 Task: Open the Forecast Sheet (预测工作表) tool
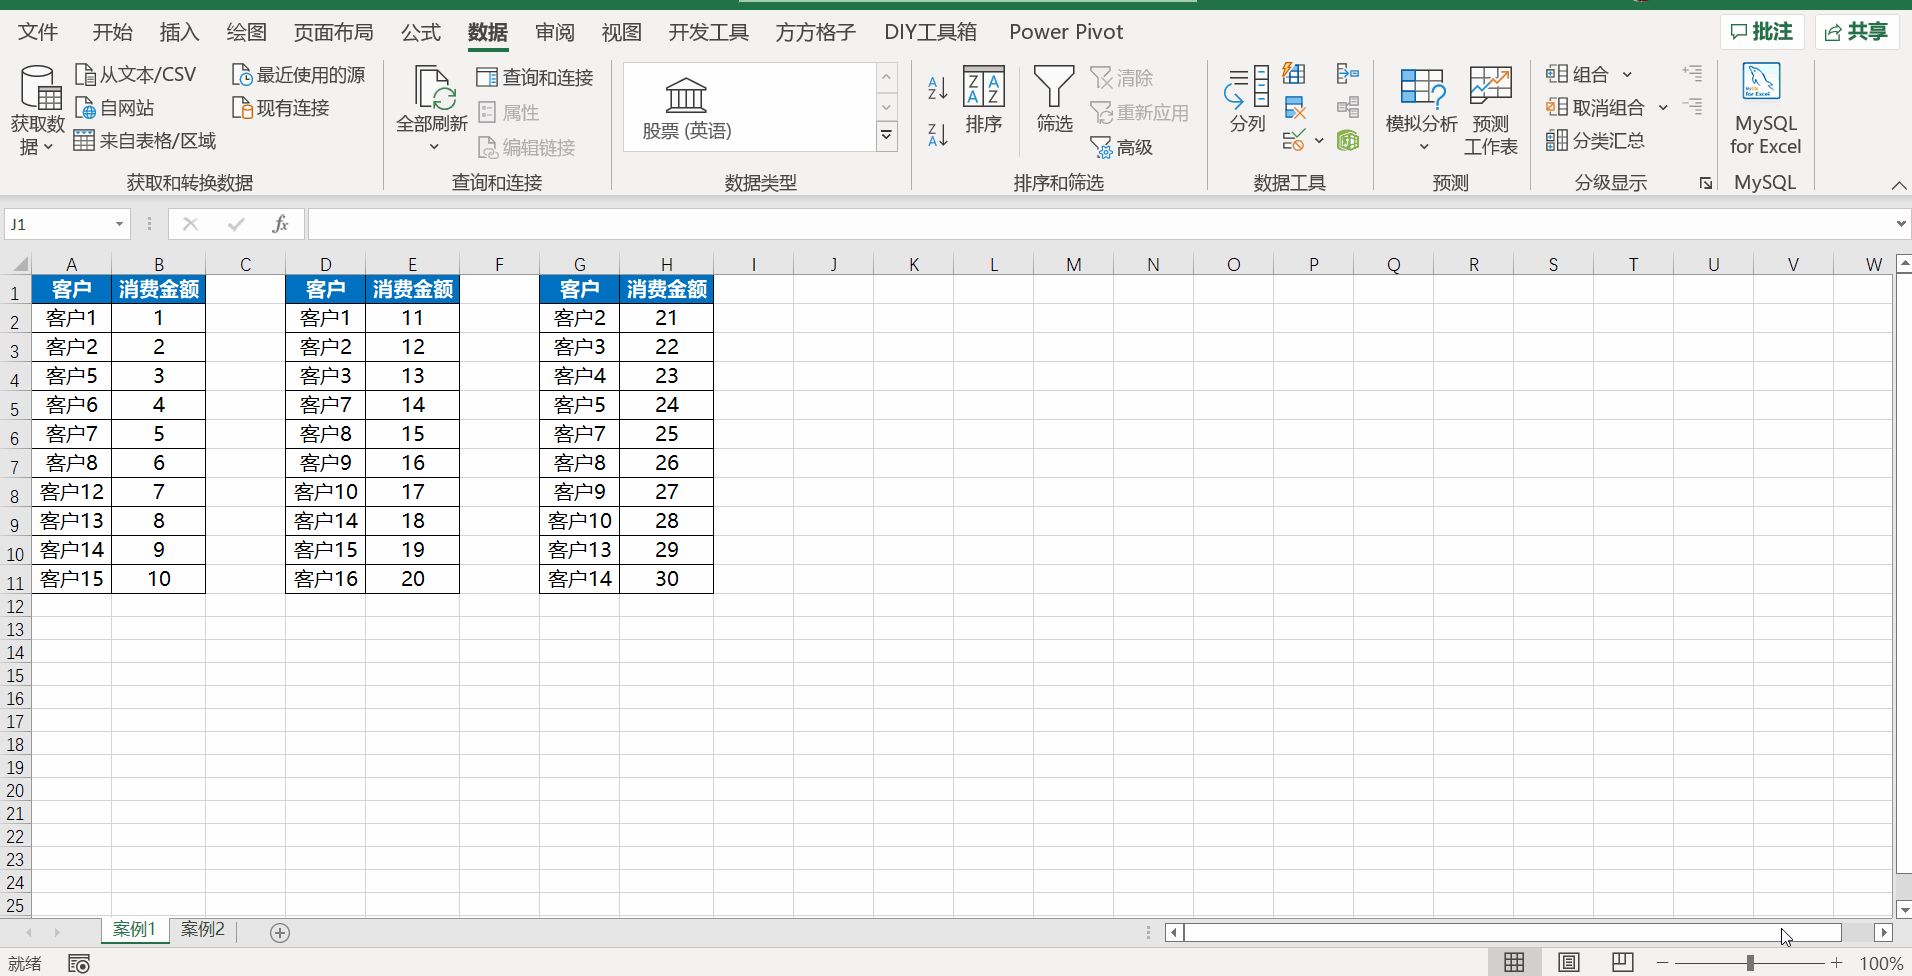tap(1490, 110)
